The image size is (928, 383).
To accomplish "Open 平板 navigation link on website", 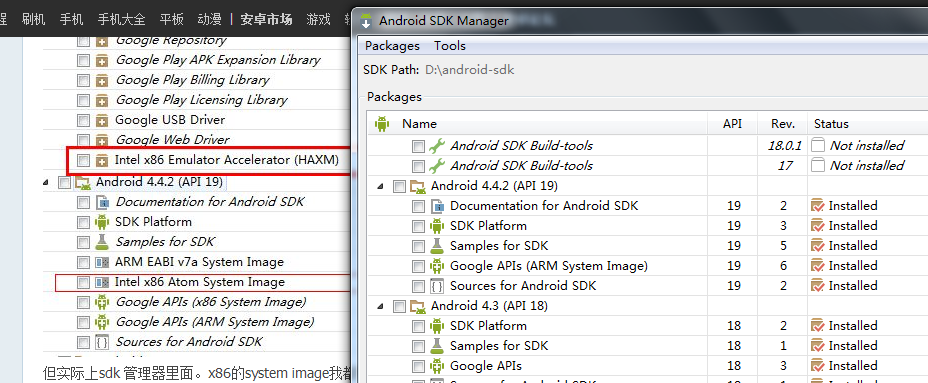I will click(172, 19).
